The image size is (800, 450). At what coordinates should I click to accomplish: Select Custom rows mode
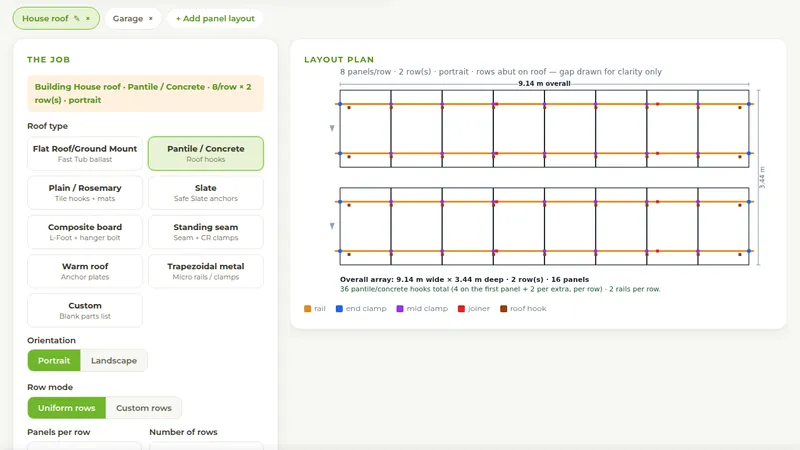point(144,408)
